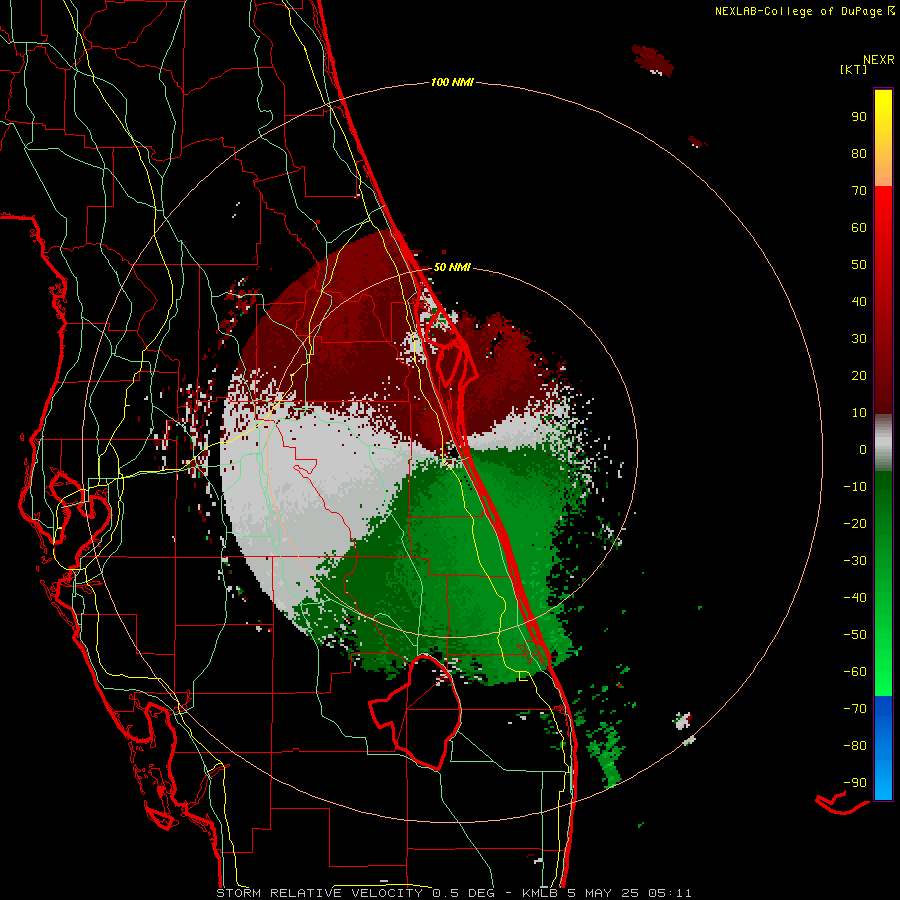Click the -50 scale value
This screenshot has width=900, height=900.
click(855, 635)
